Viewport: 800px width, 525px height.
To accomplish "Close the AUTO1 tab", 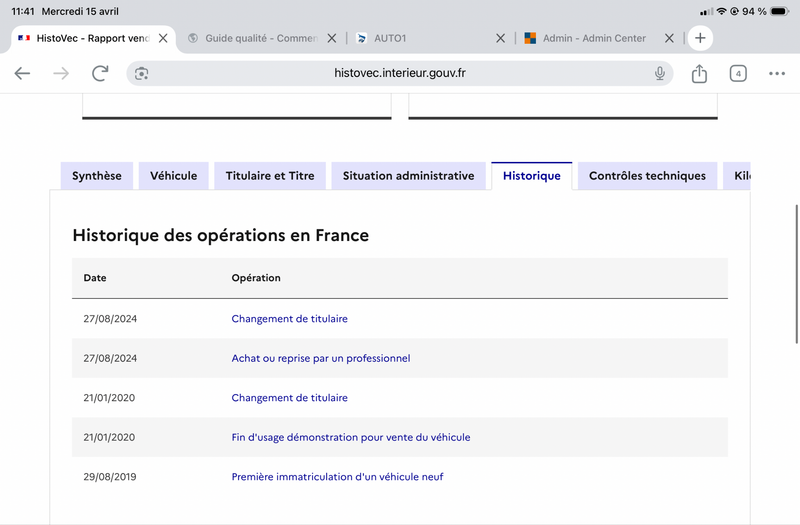I will coord(501,38).
